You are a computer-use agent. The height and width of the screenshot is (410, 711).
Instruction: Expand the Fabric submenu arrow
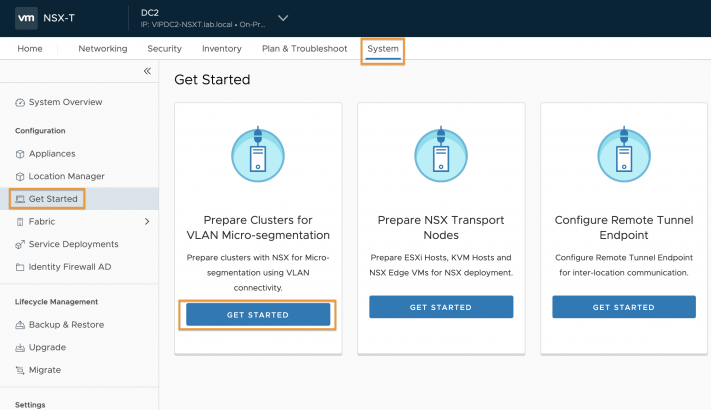[x=146, y=221]
